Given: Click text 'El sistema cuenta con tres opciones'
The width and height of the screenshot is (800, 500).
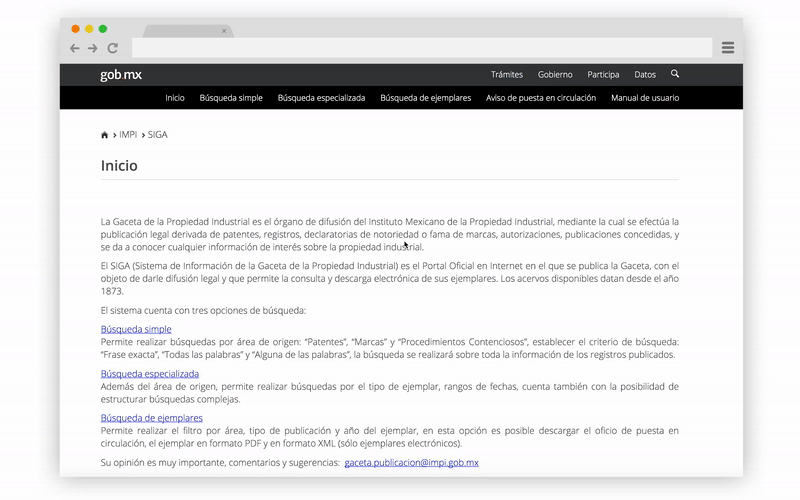Looking at the screenshot, I should point(203,311).
